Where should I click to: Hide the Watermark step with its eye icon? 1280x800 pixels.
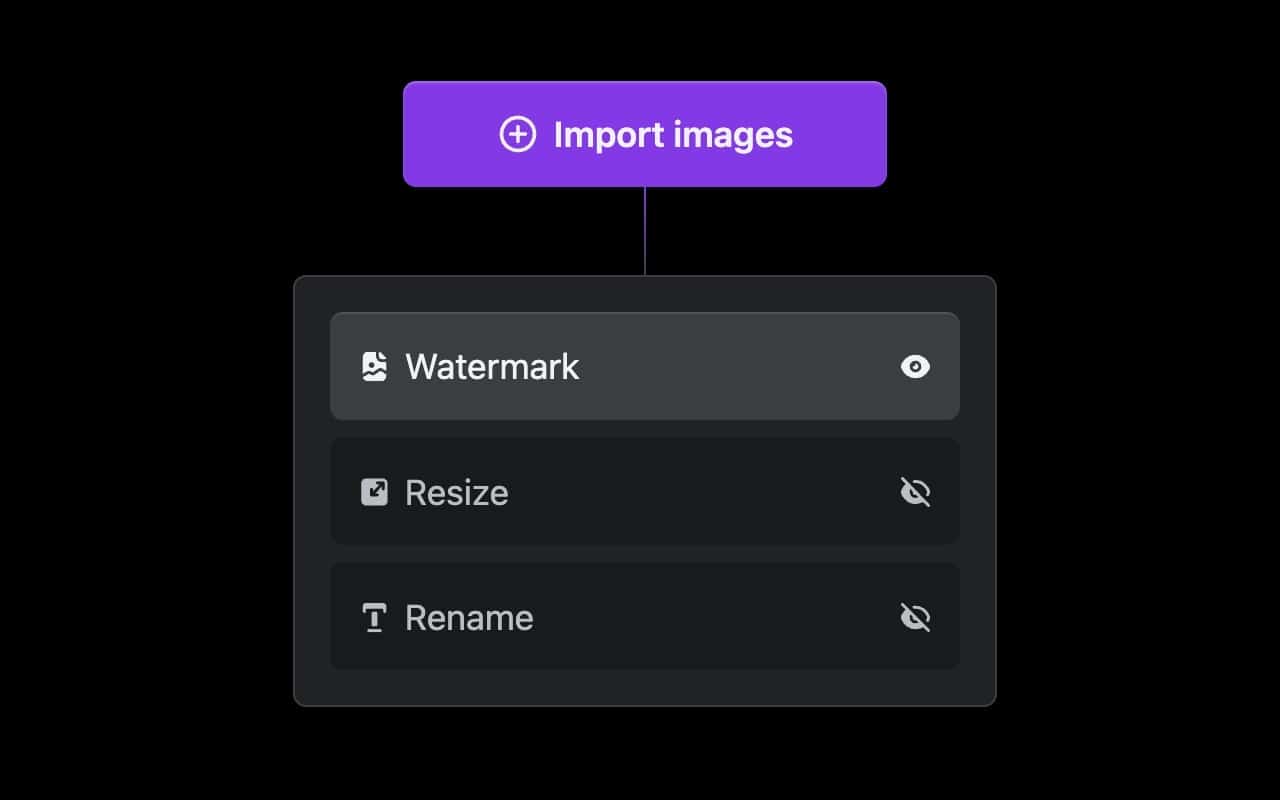coord(915,367)
